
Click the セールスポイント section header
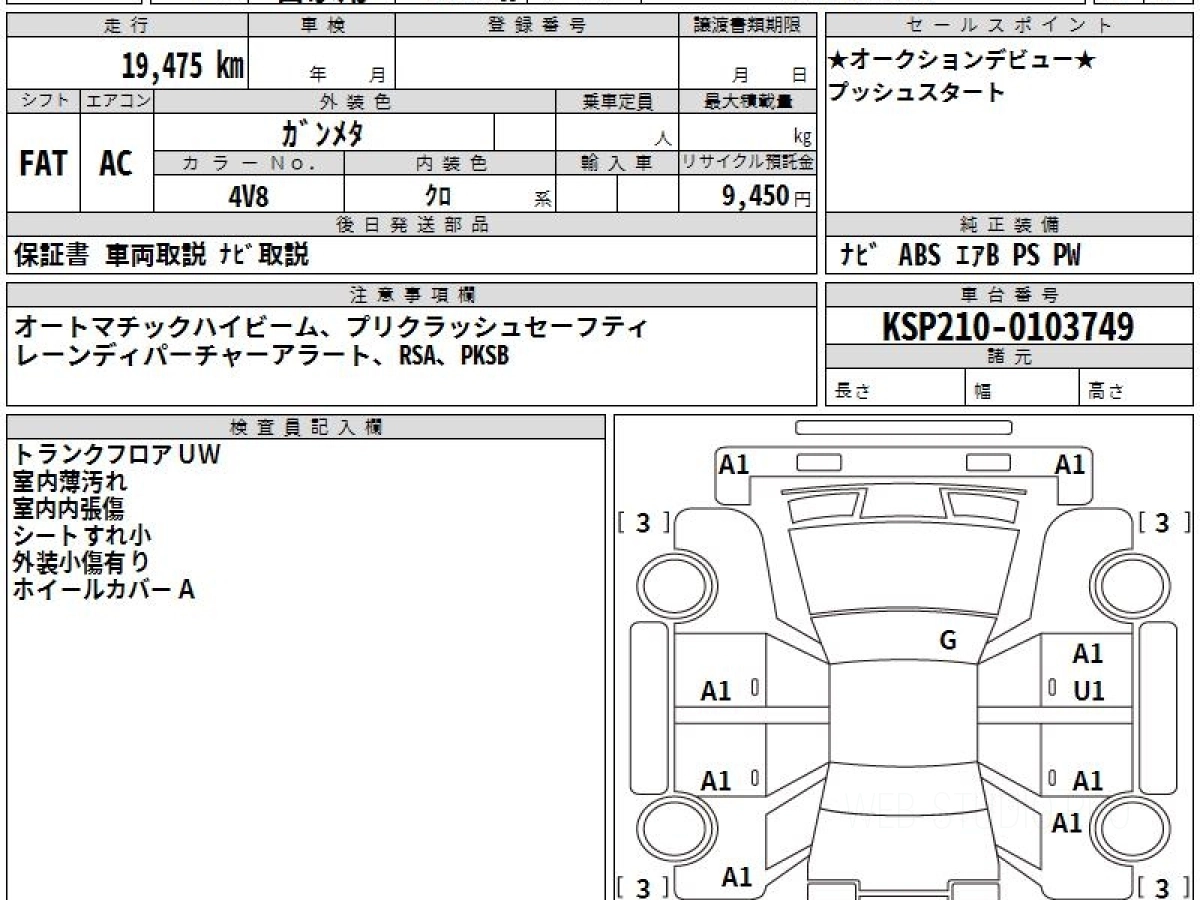pyautogui.click(x=1009, y=26)
